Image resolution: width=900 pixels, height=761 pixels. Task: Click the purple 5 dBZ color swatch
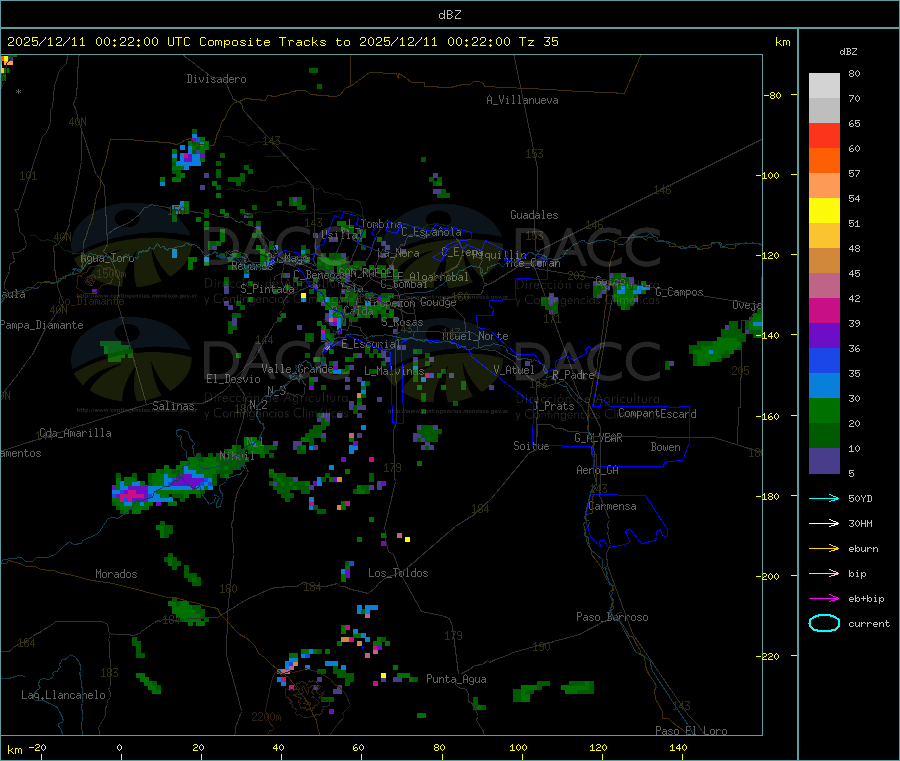[824, 461]
